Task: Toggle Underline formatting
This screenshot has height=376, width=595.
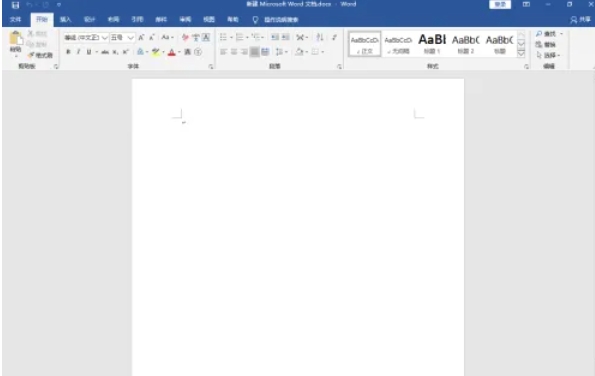Action: coord(89,52)
